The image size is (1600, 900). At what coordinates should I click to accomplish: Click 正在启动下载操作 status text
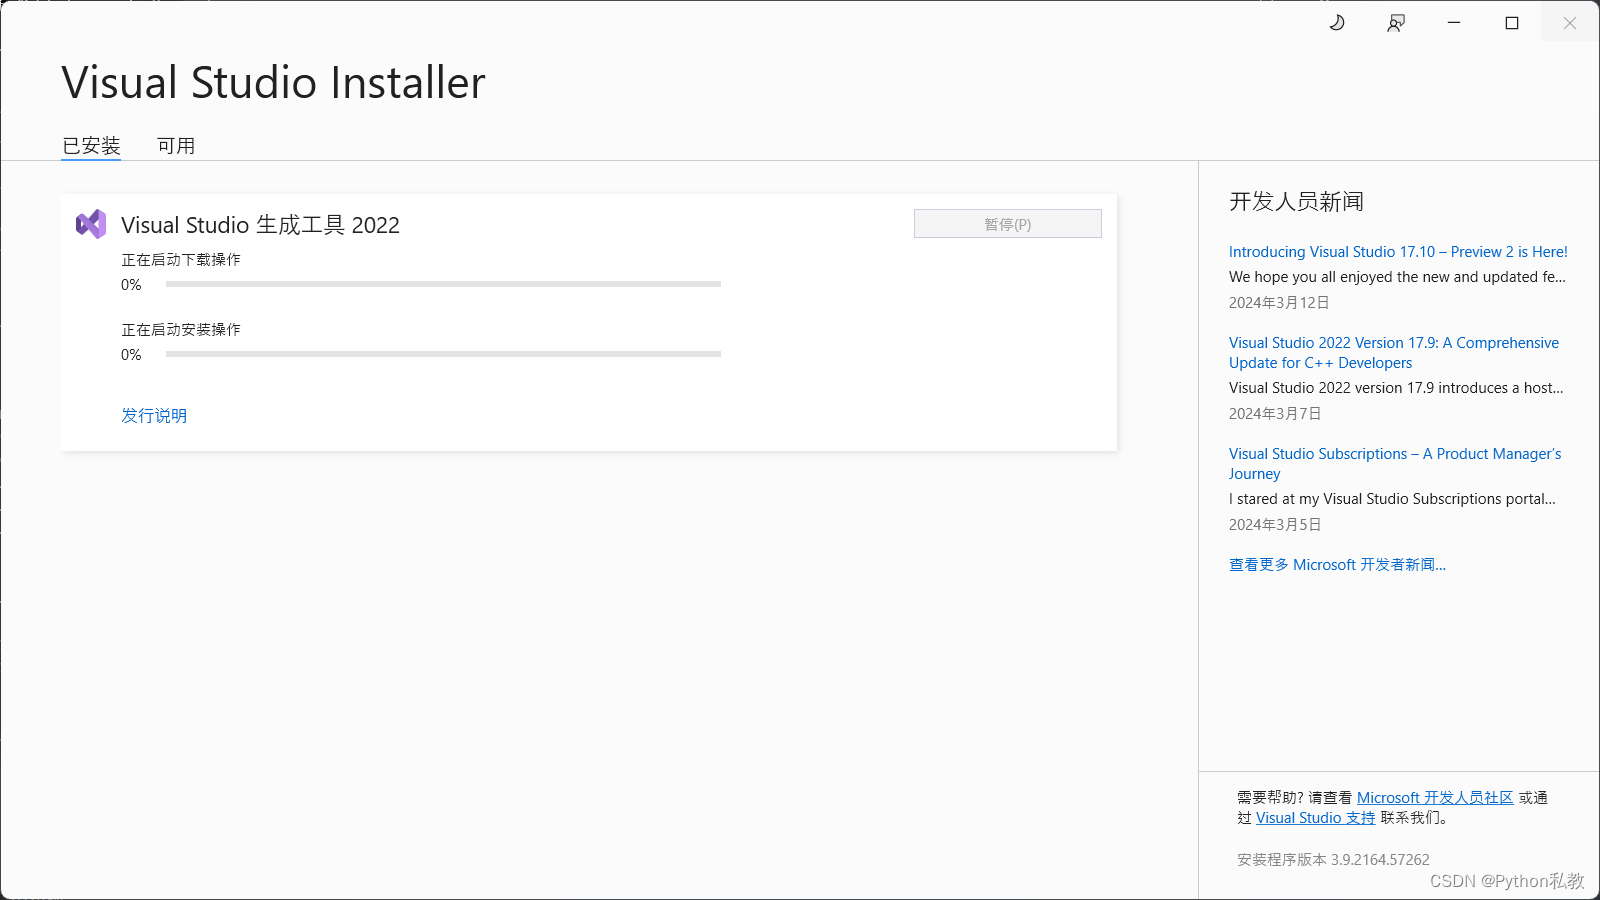[x=181, y=260]
